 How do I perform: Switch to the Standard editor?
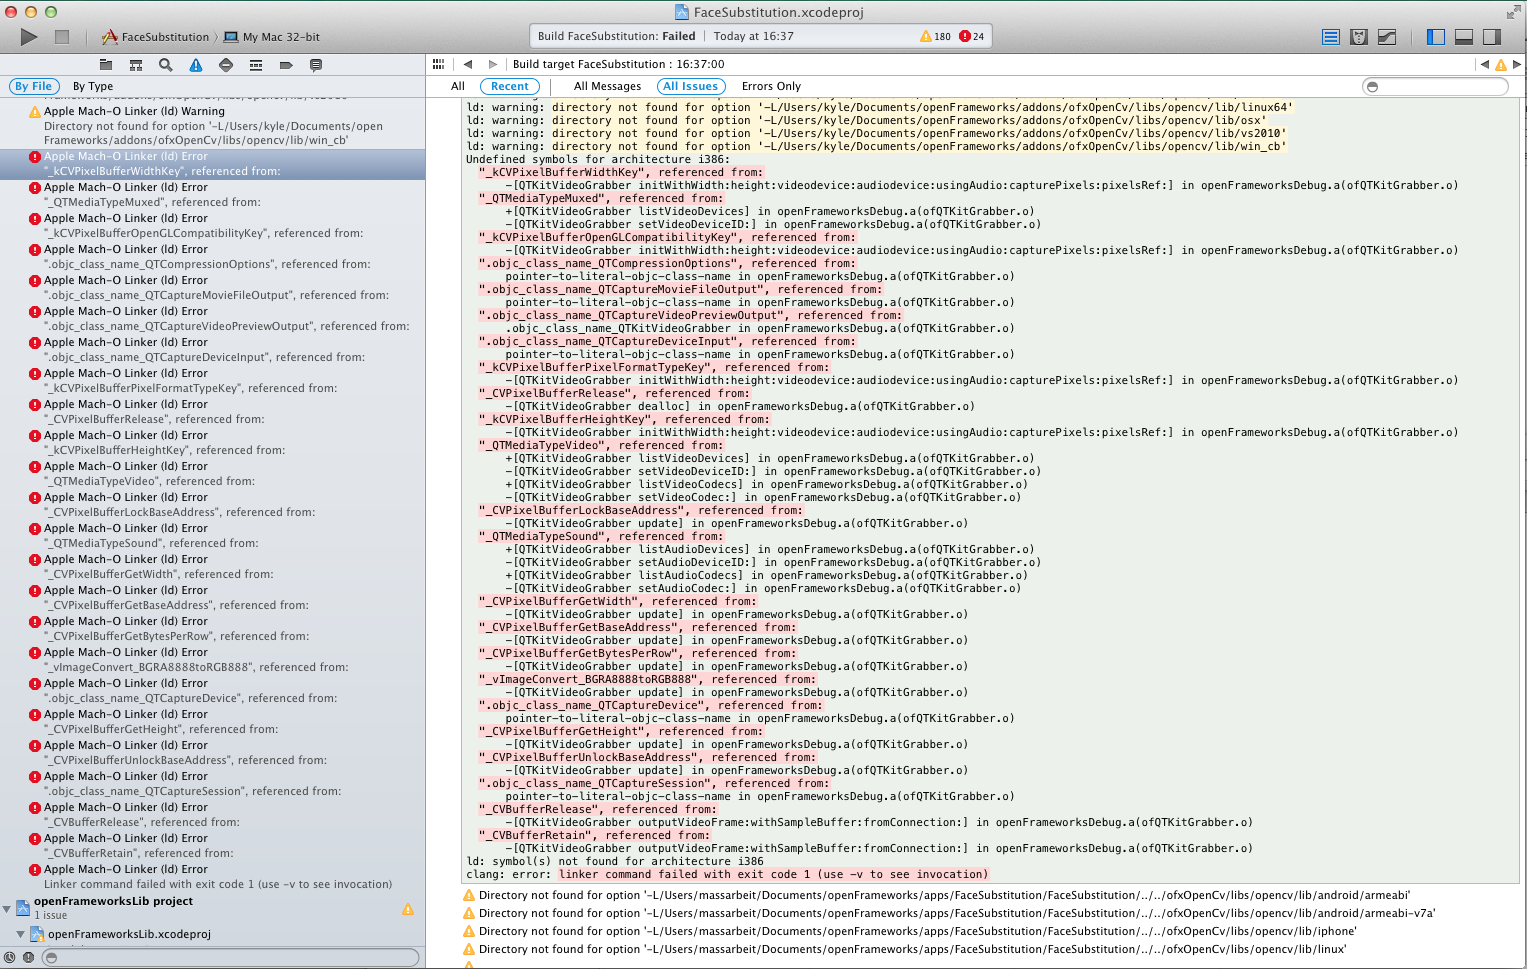1331,37
